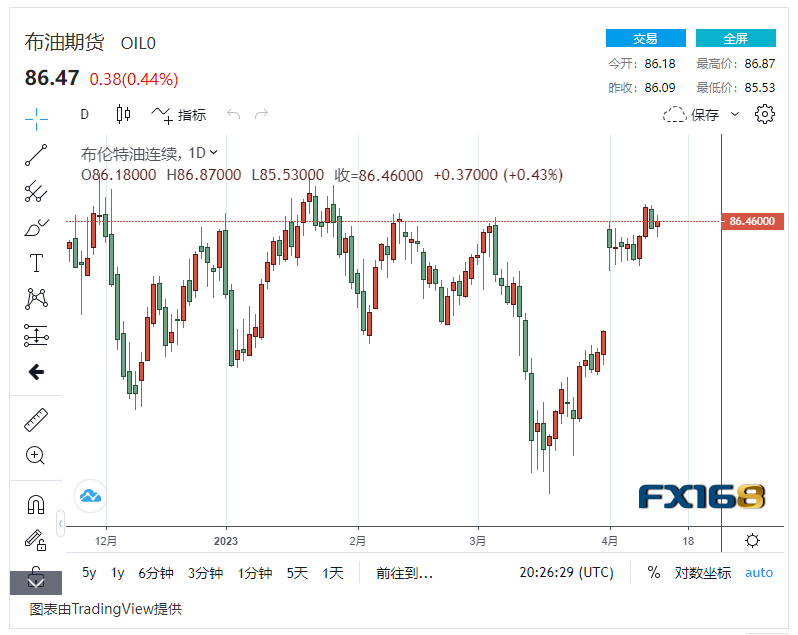Toggle magnet mode

pyautogui.click(x=36, y=504)
